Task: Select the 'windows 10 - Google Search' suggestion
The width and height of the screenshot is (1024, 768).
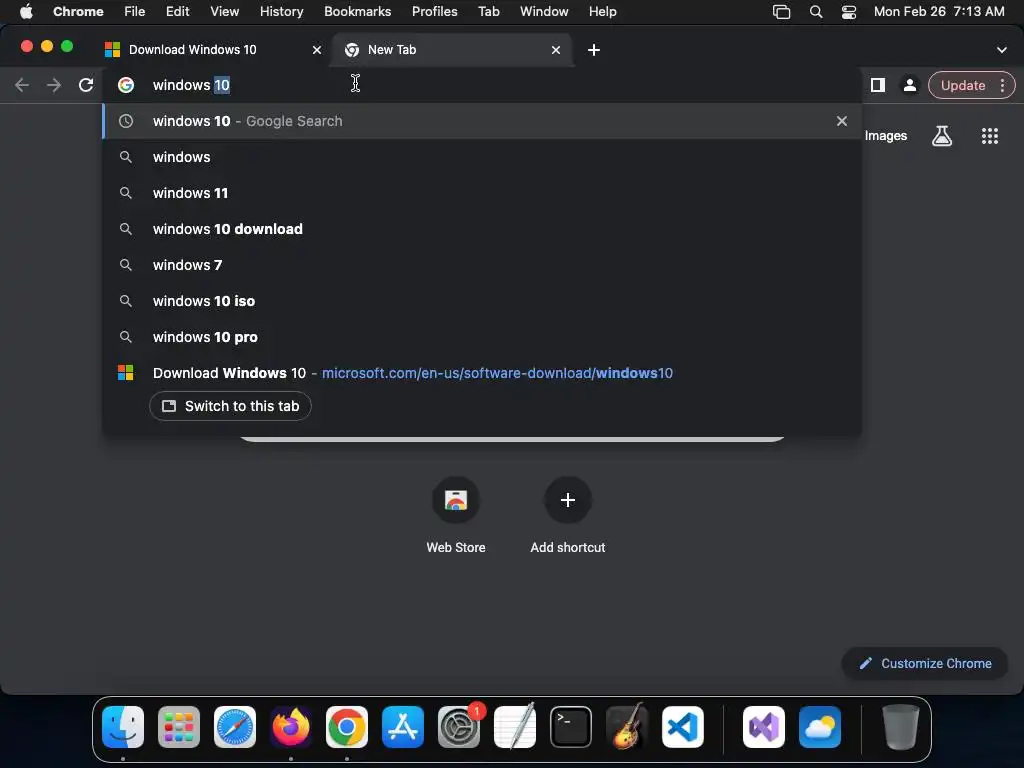Action: tap(482, 121)
